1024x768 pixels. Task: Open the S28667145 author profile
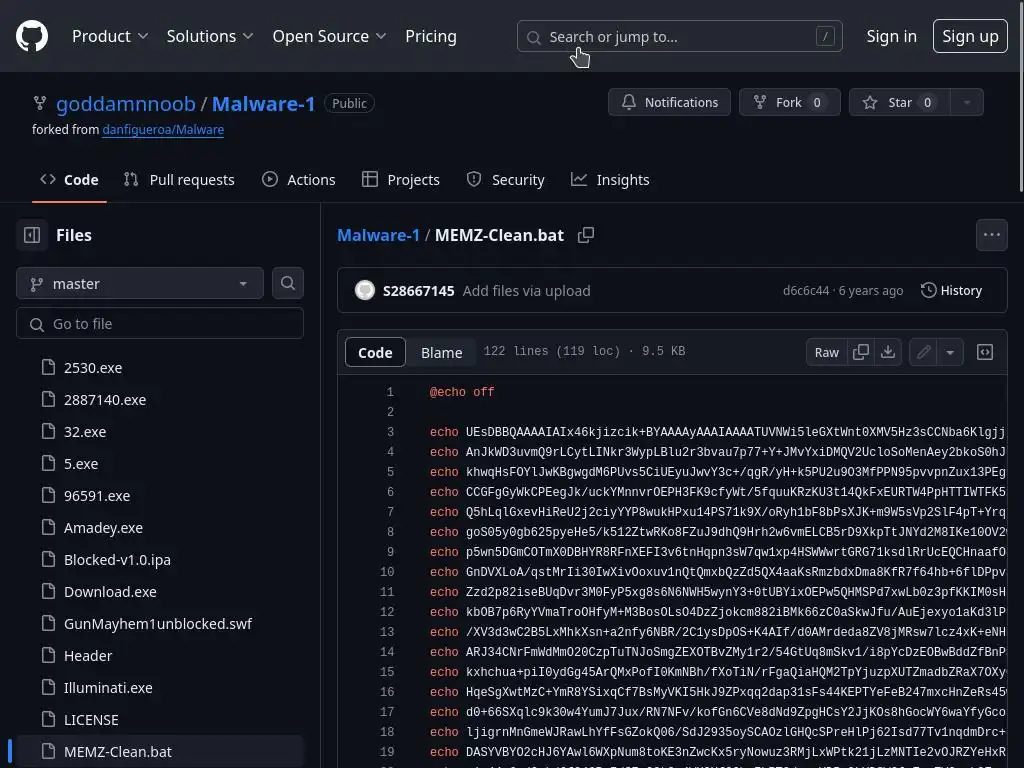click(419, 291)
